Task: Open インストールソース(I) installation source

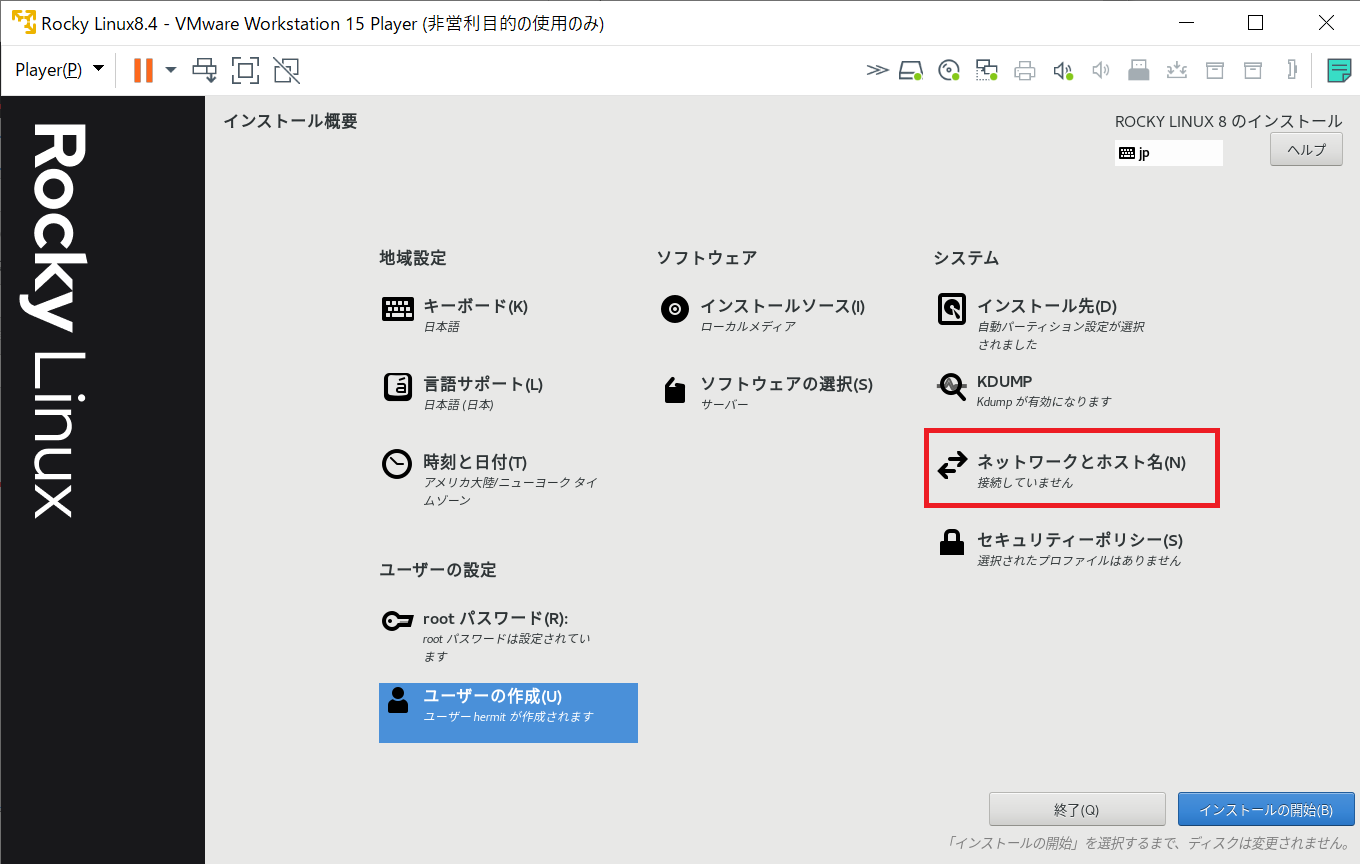Action: coord(762,315)
